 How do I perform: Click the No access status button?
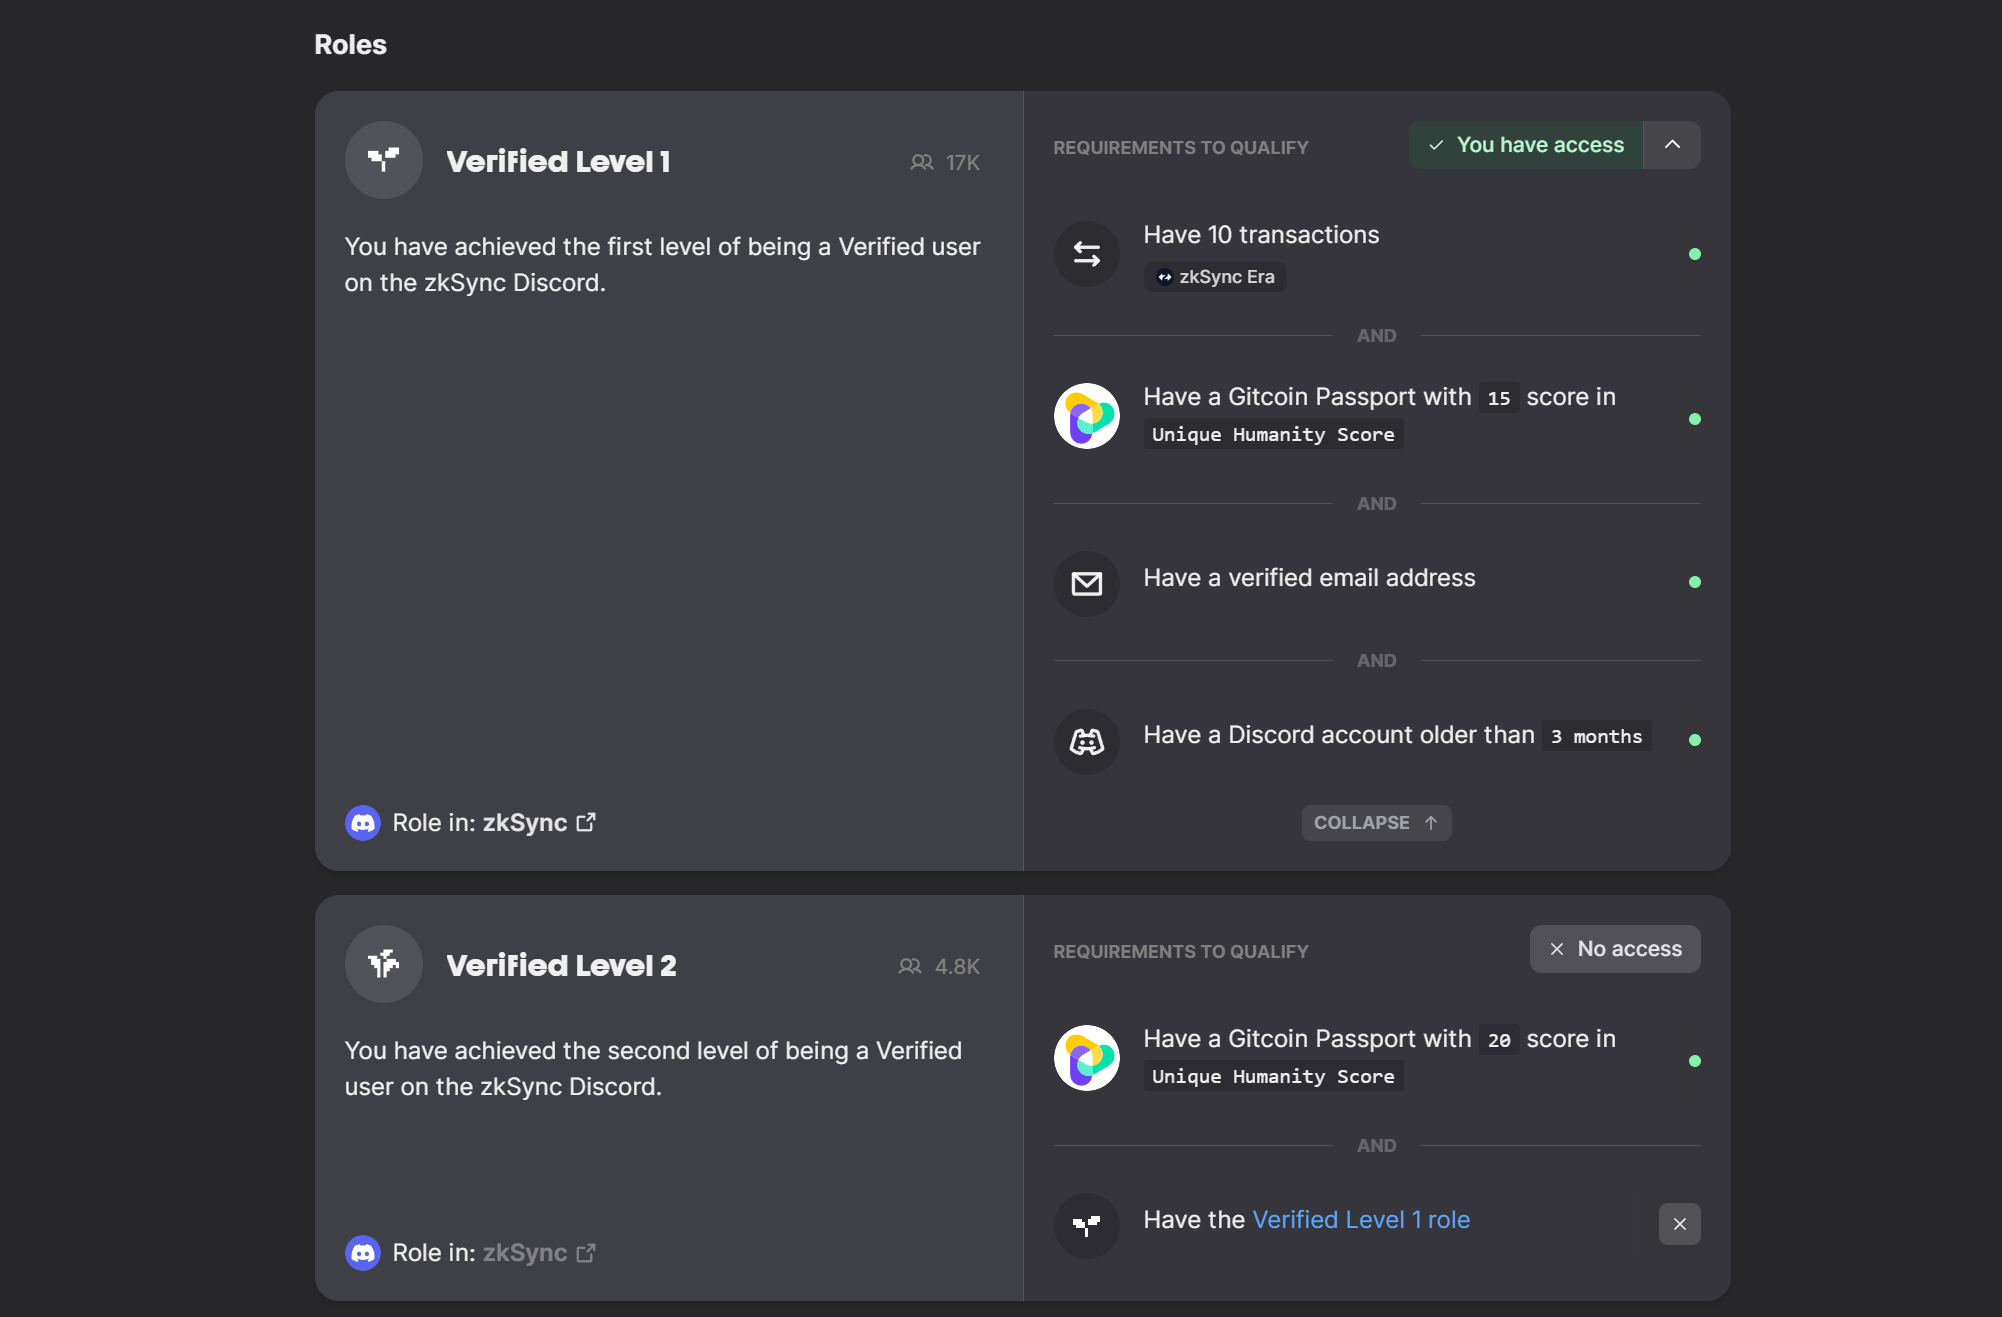tap(1614, 949)
